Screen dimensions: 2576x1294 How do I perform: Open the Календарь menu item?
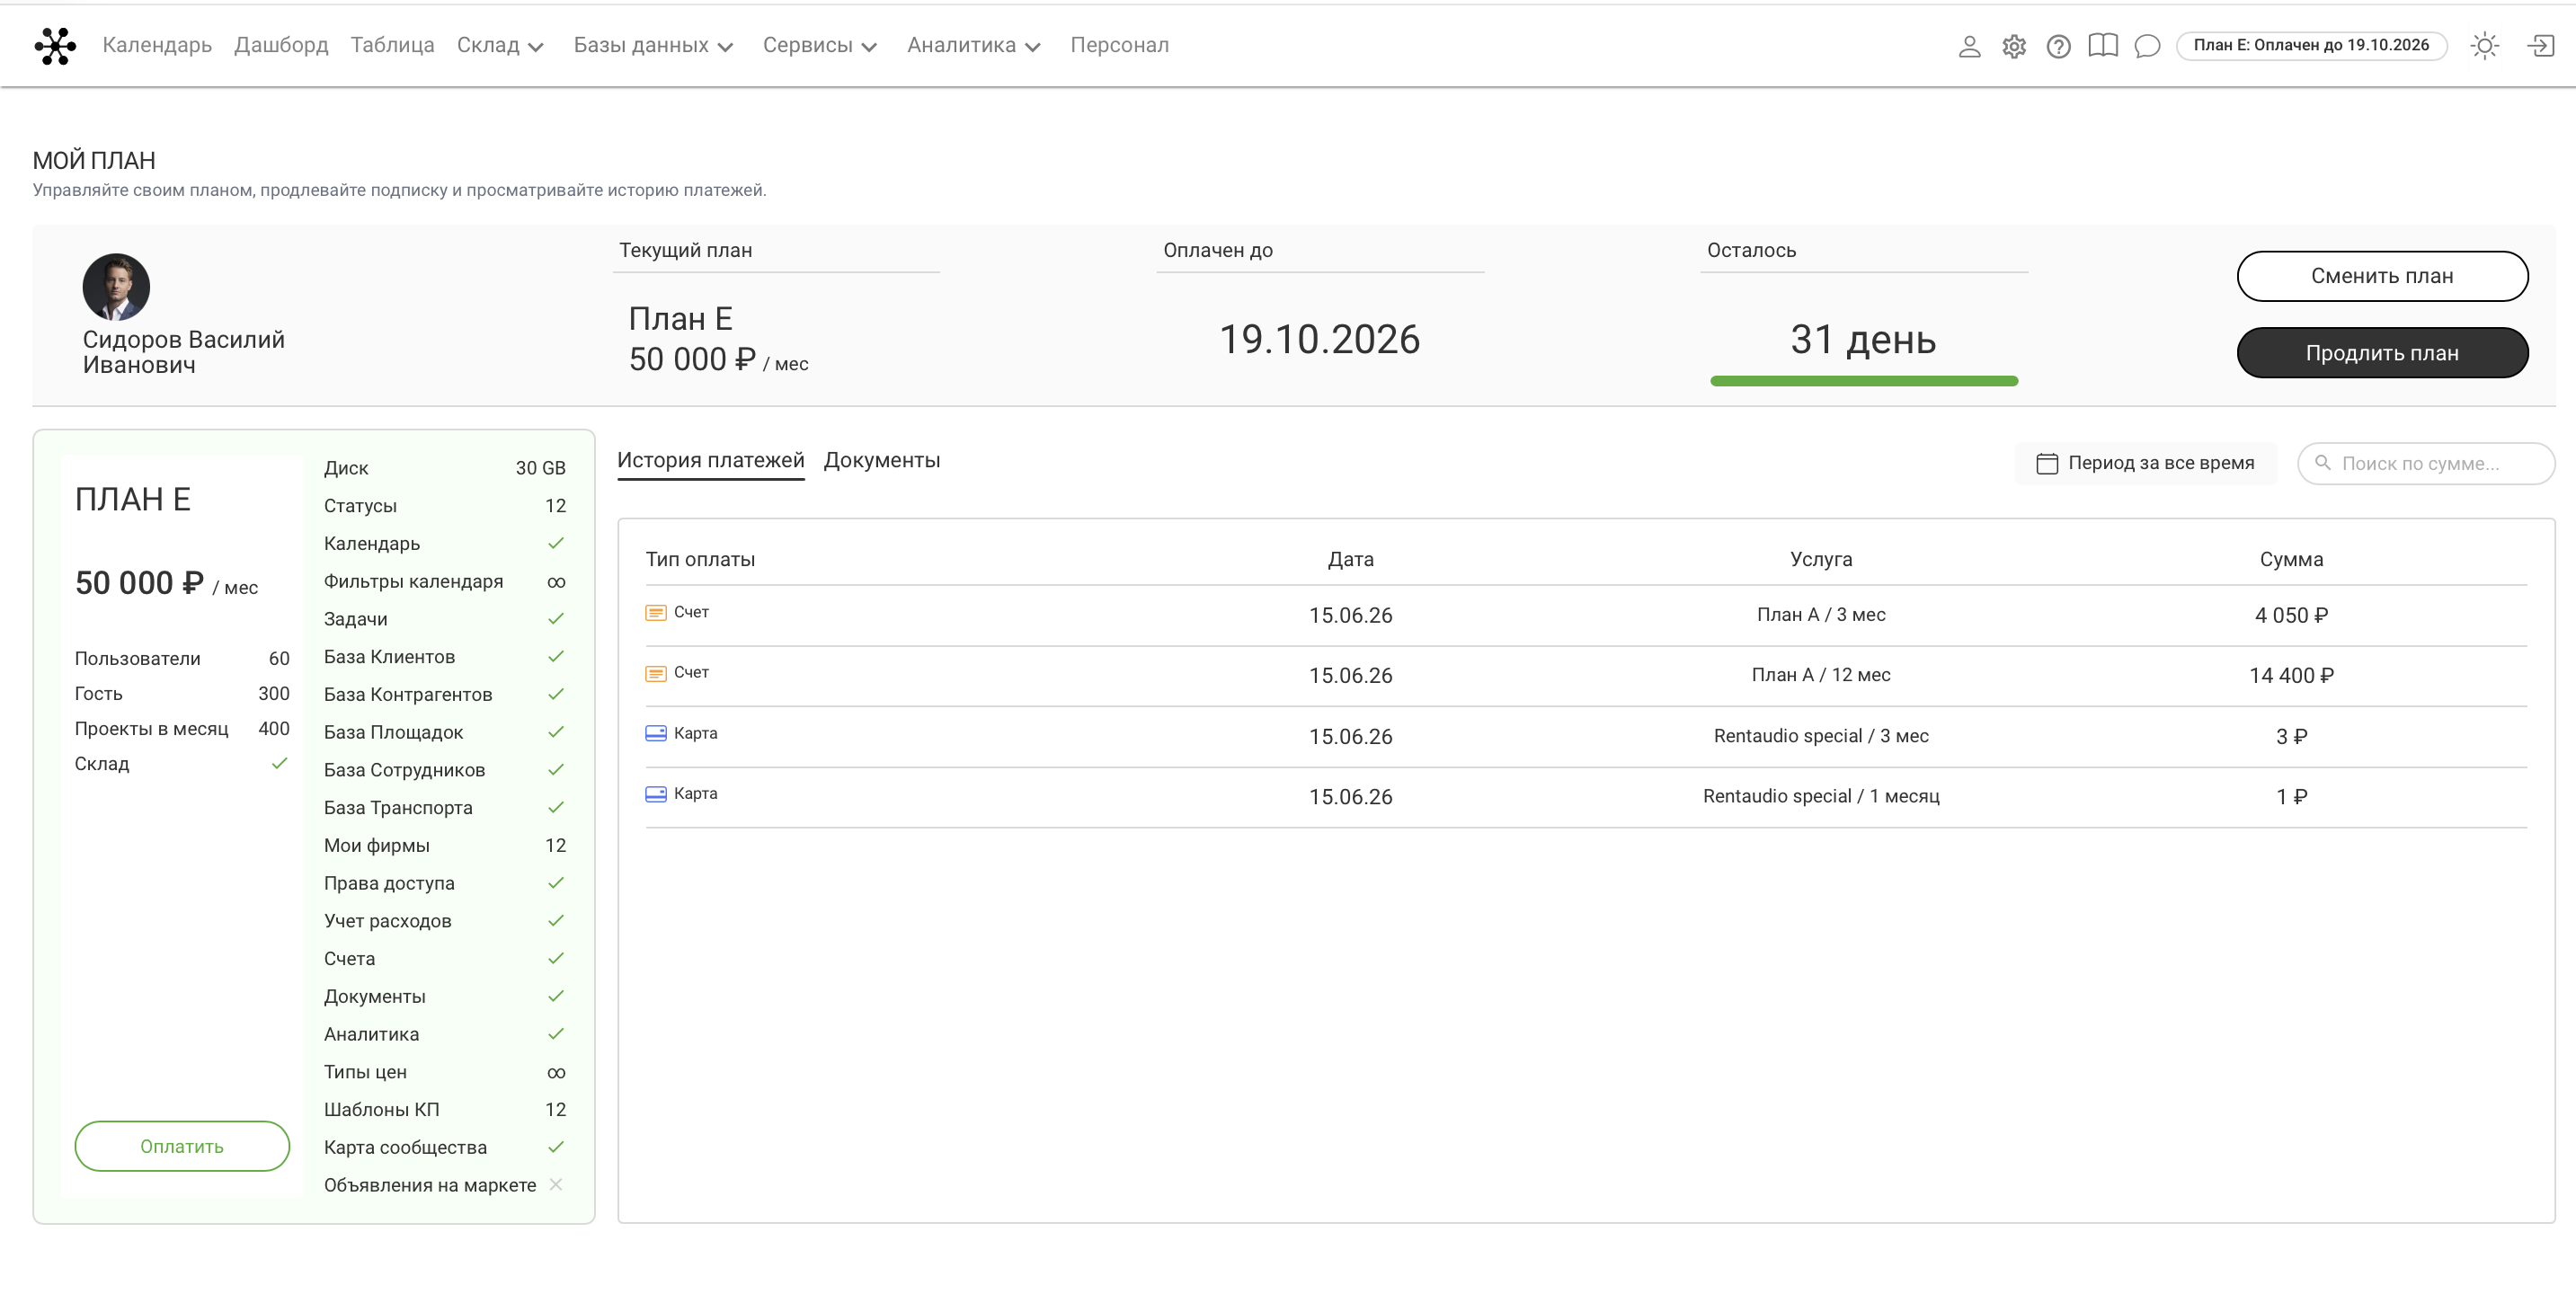coord(157,45)
